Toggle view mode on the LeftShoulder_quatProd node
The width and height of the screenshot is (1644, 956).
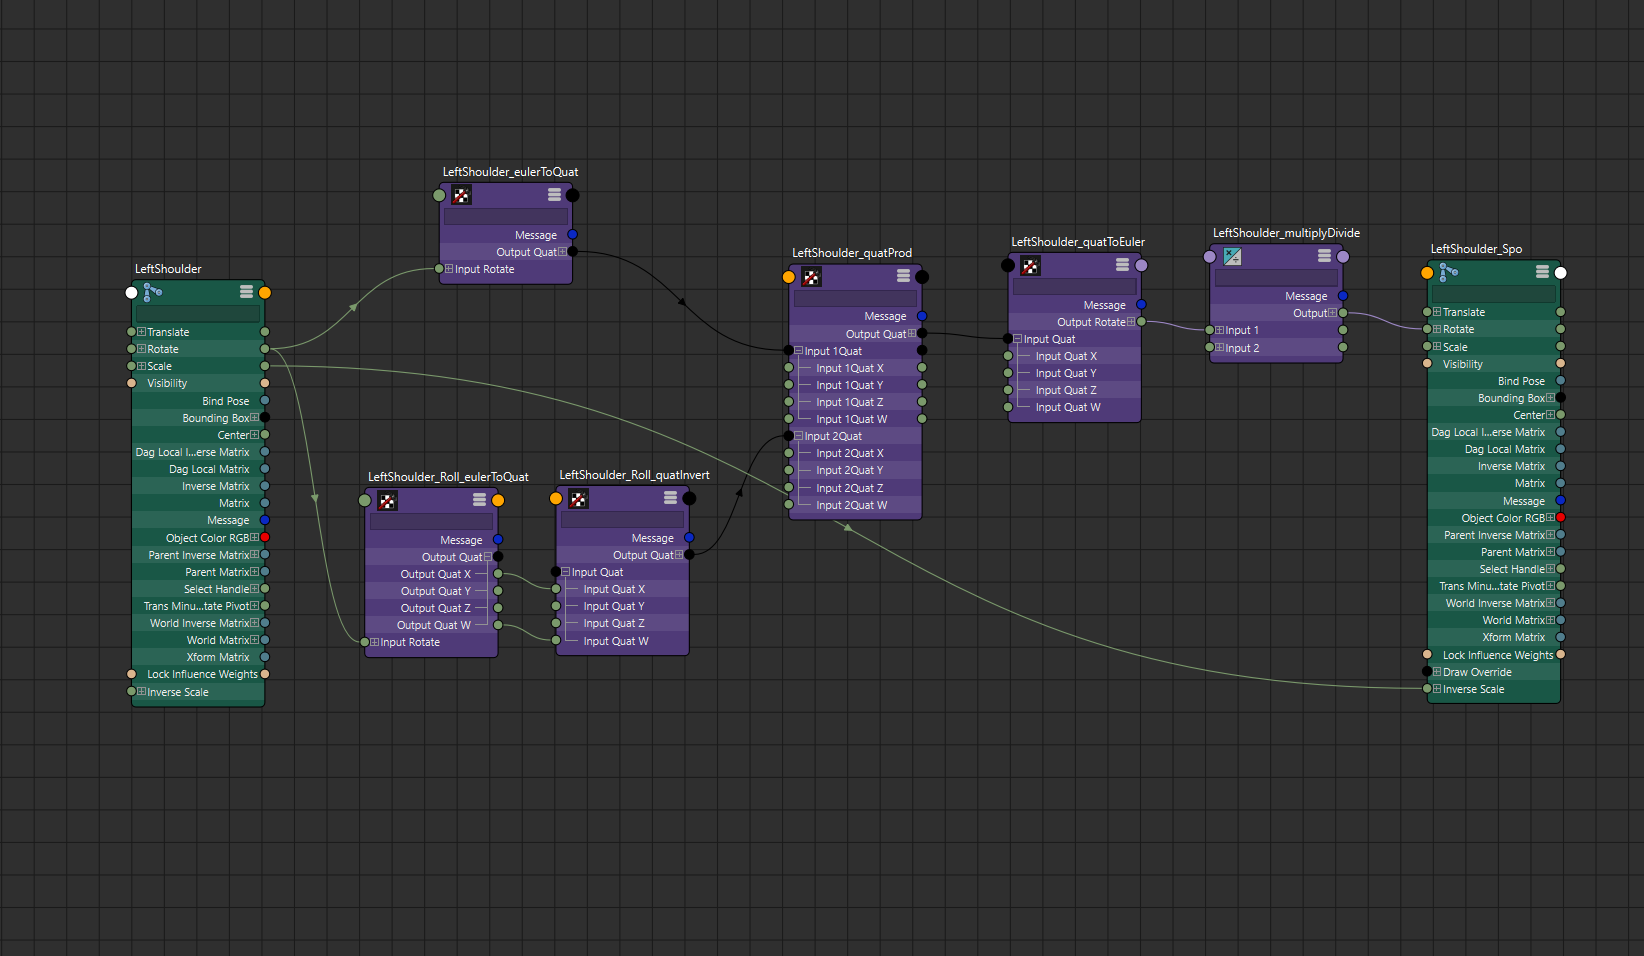[x=903, y=276]
